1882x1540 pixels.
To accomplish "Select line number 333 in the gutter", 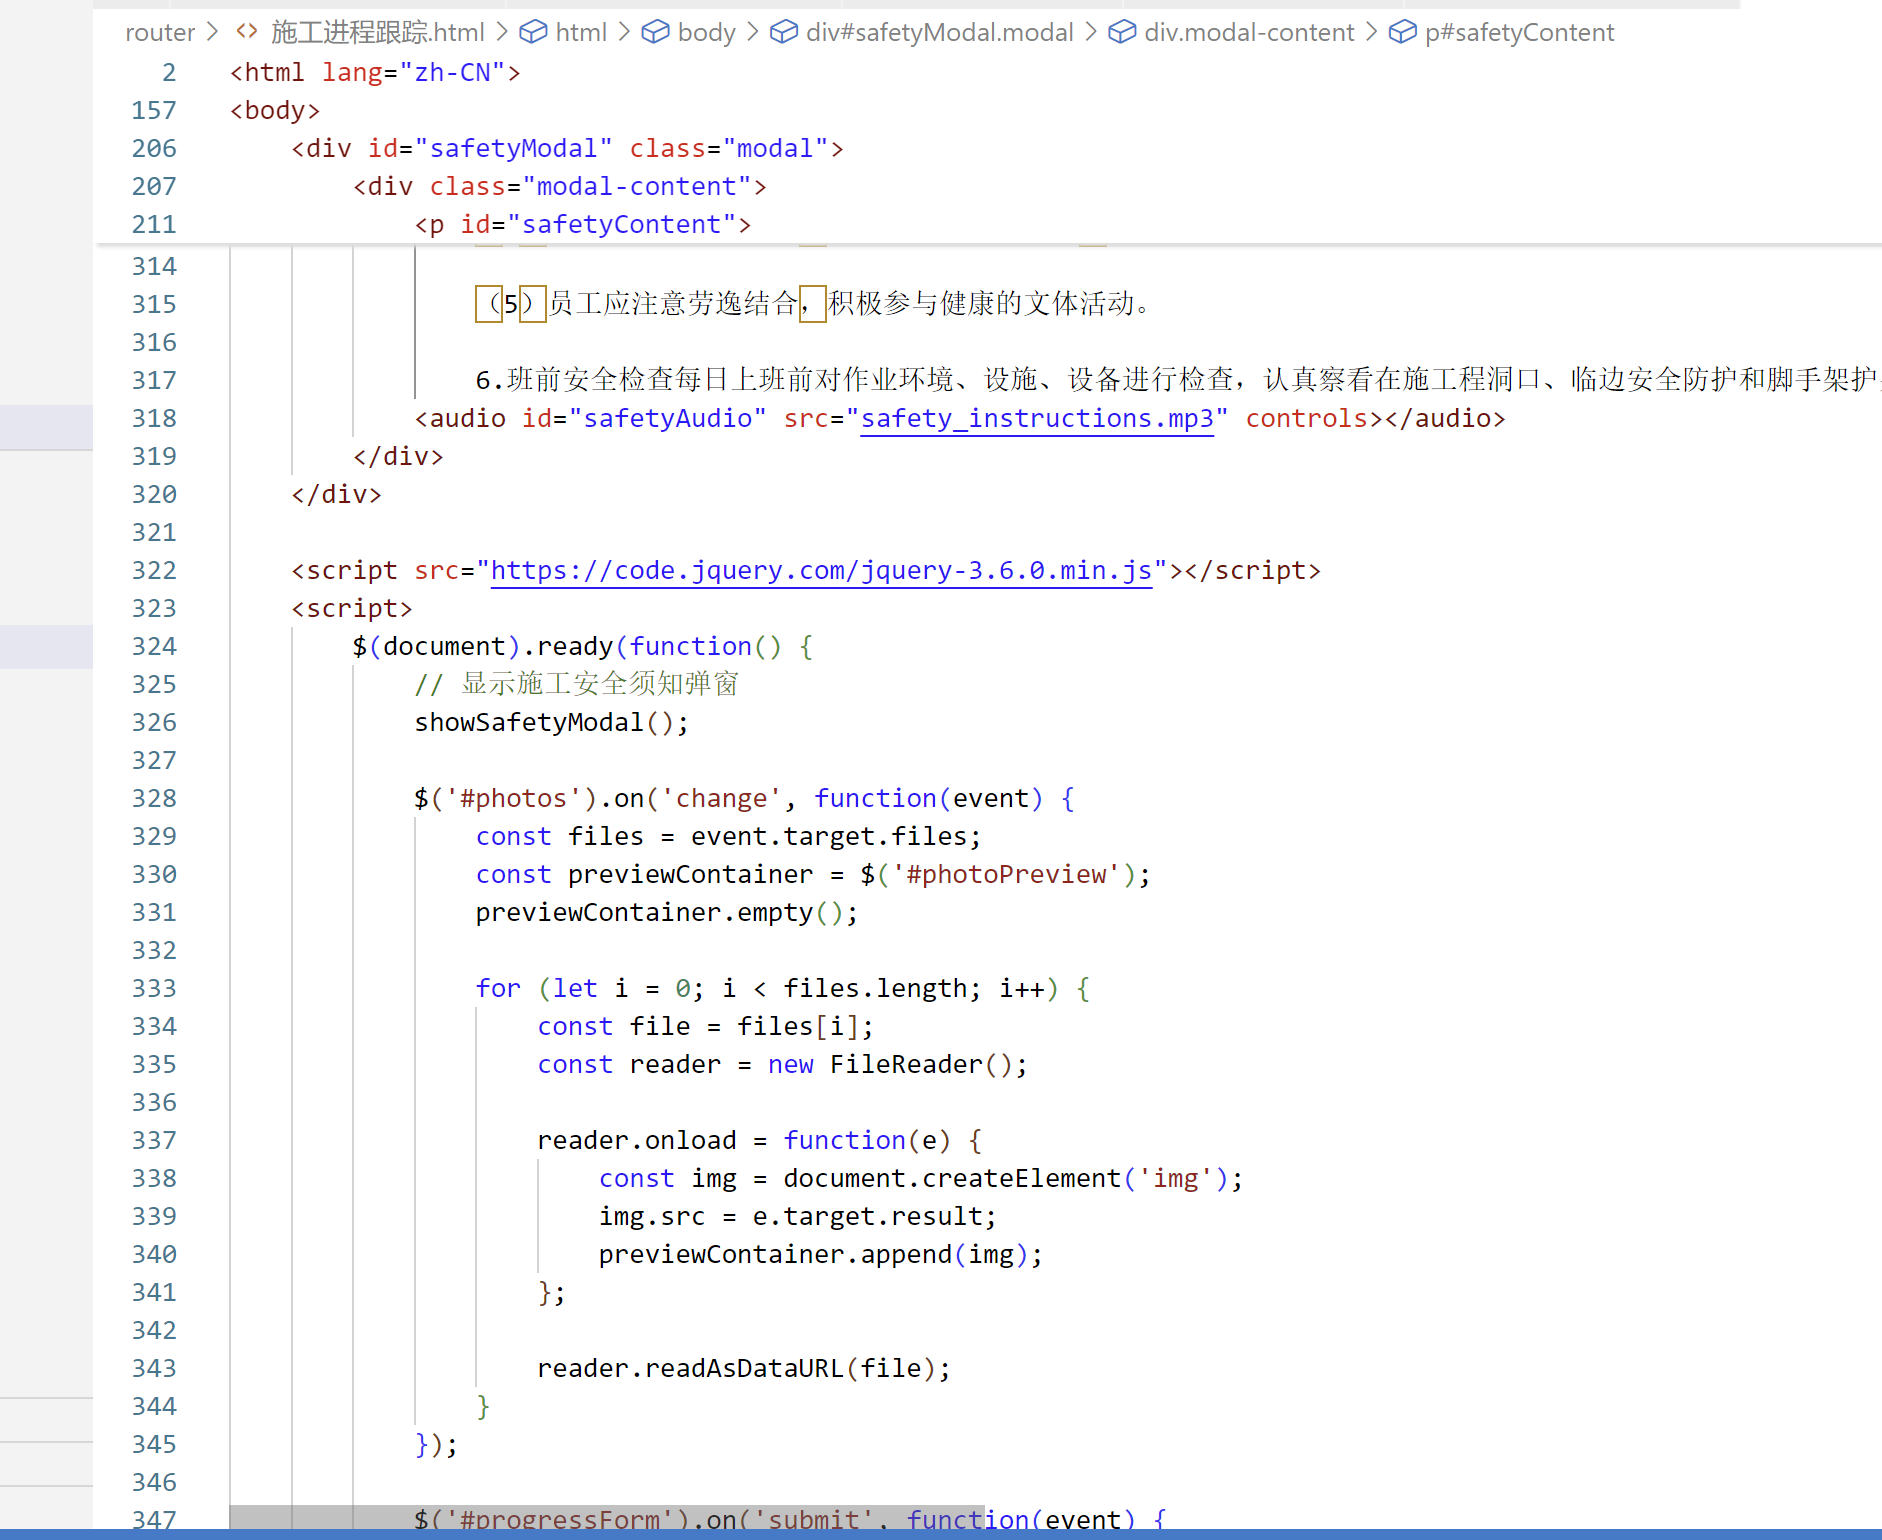I will pyautogui.click(x=154, y=988).
